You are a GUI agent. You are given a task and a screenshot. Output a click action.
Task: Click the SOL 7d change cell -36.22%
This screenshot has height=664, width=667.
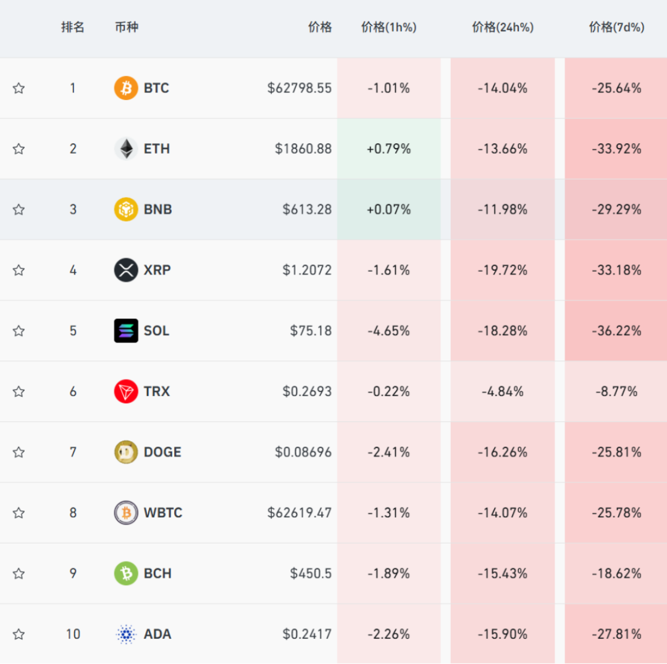pos(616,331)
